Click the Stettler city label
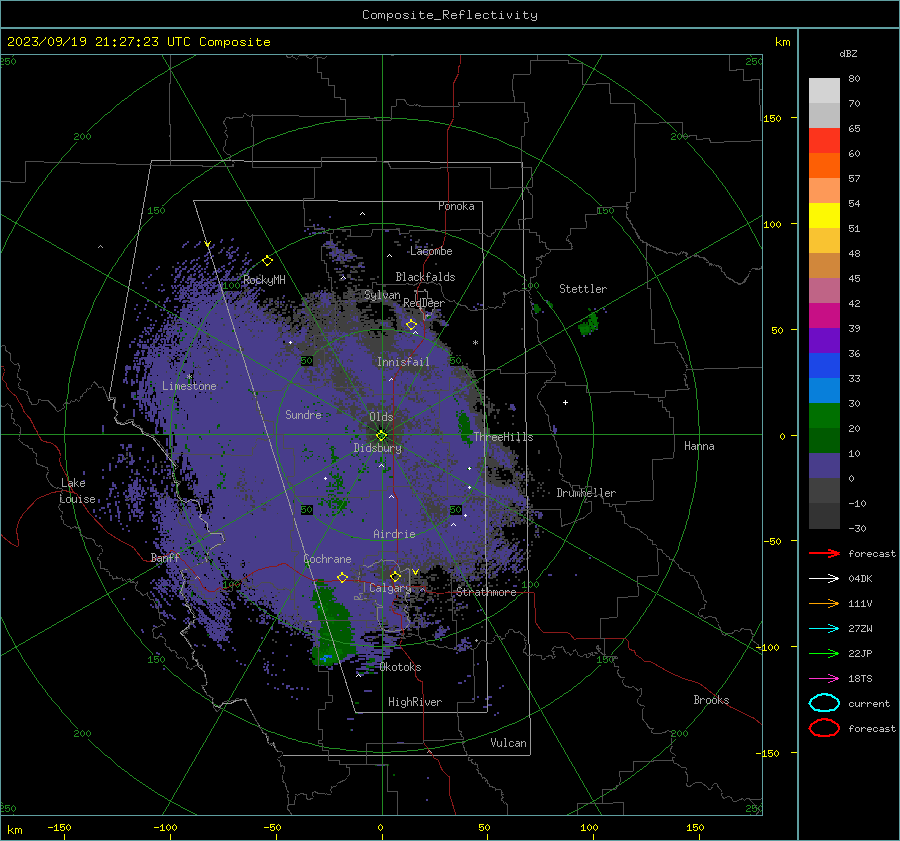The image size is (900, 841). click(583, 289)
